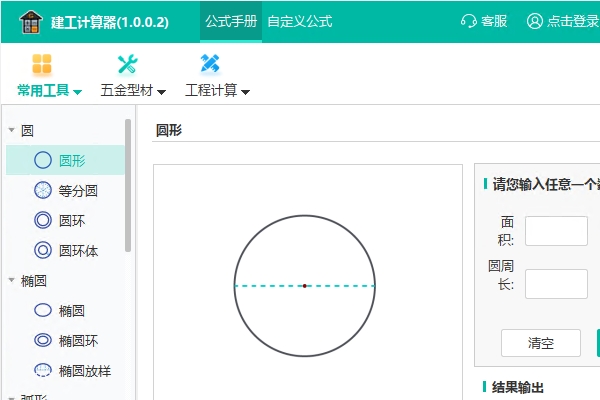Select the 圆形 circle icon in sidebar
The image size is (600, 400).
click(x=43, y=160)
